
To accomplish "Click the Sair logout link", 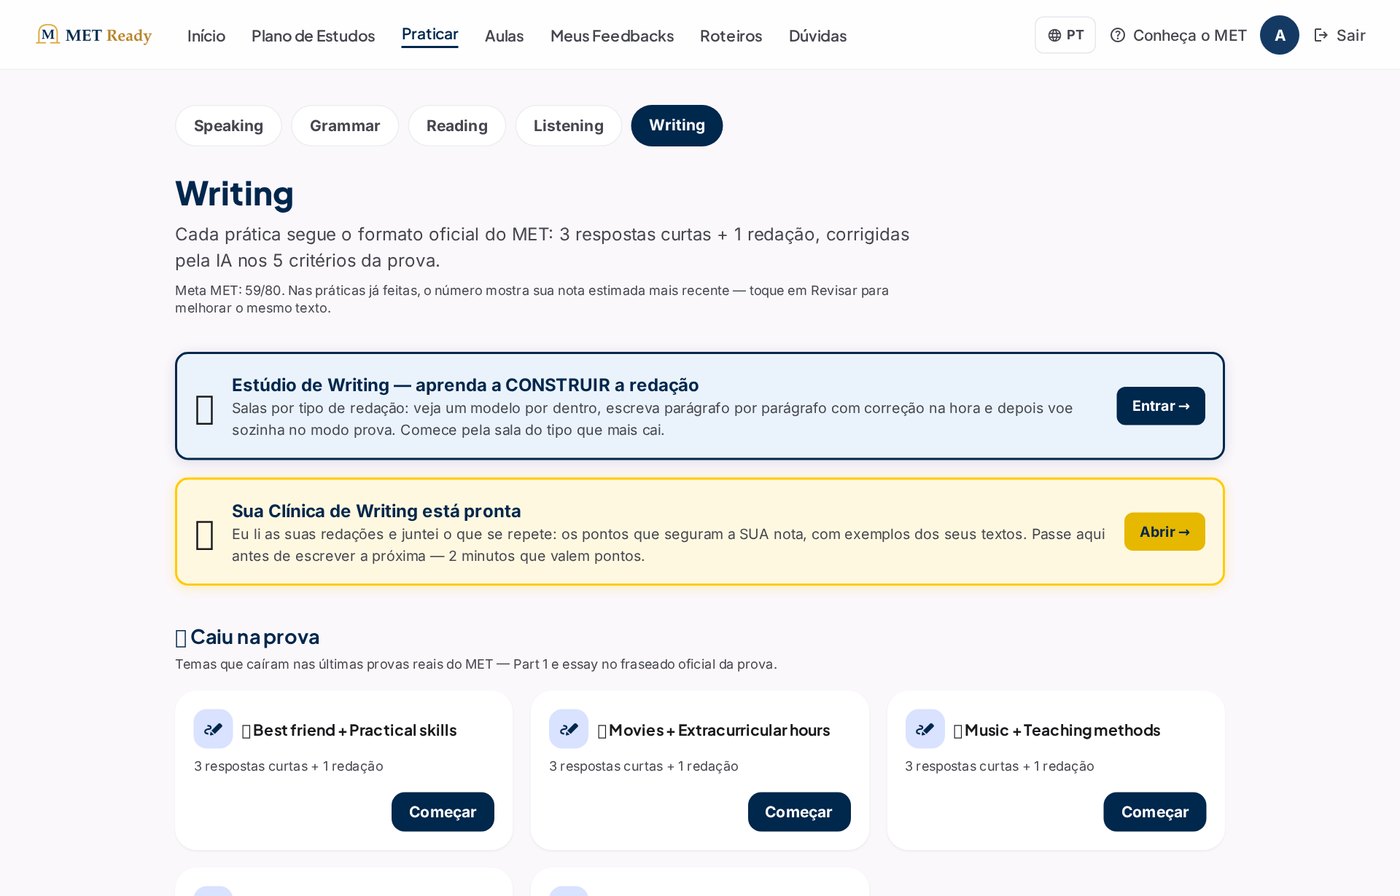I will [1340, 35].
